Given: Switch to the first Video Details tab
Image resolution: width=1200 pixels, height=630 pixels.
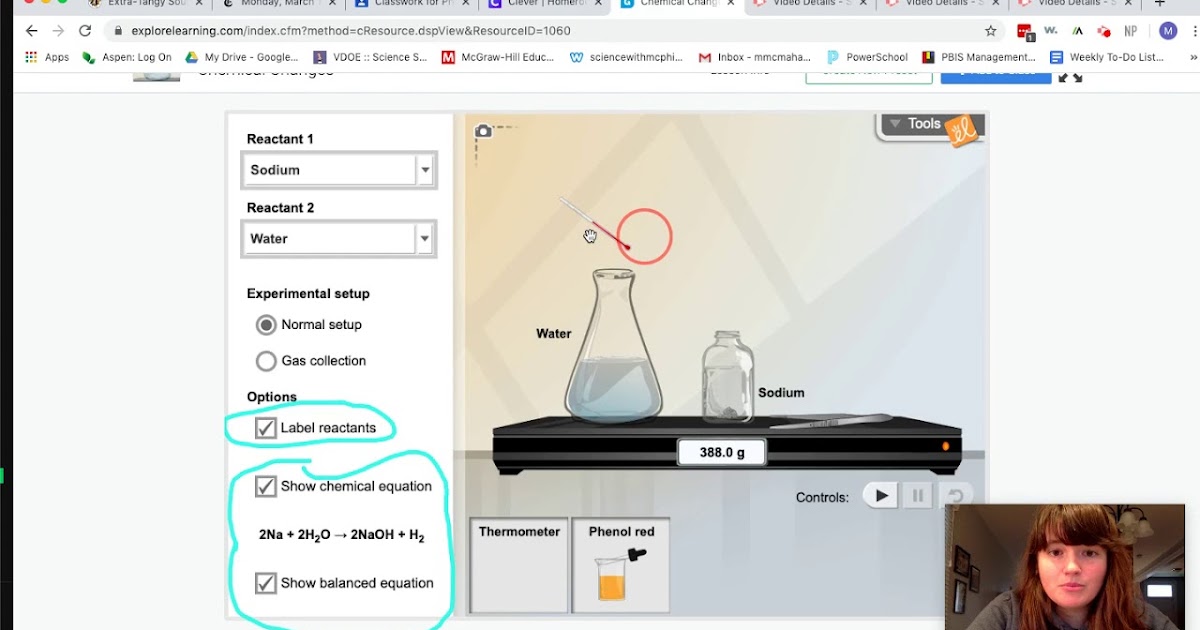Looking at the screenshot, I should point(808,4).
